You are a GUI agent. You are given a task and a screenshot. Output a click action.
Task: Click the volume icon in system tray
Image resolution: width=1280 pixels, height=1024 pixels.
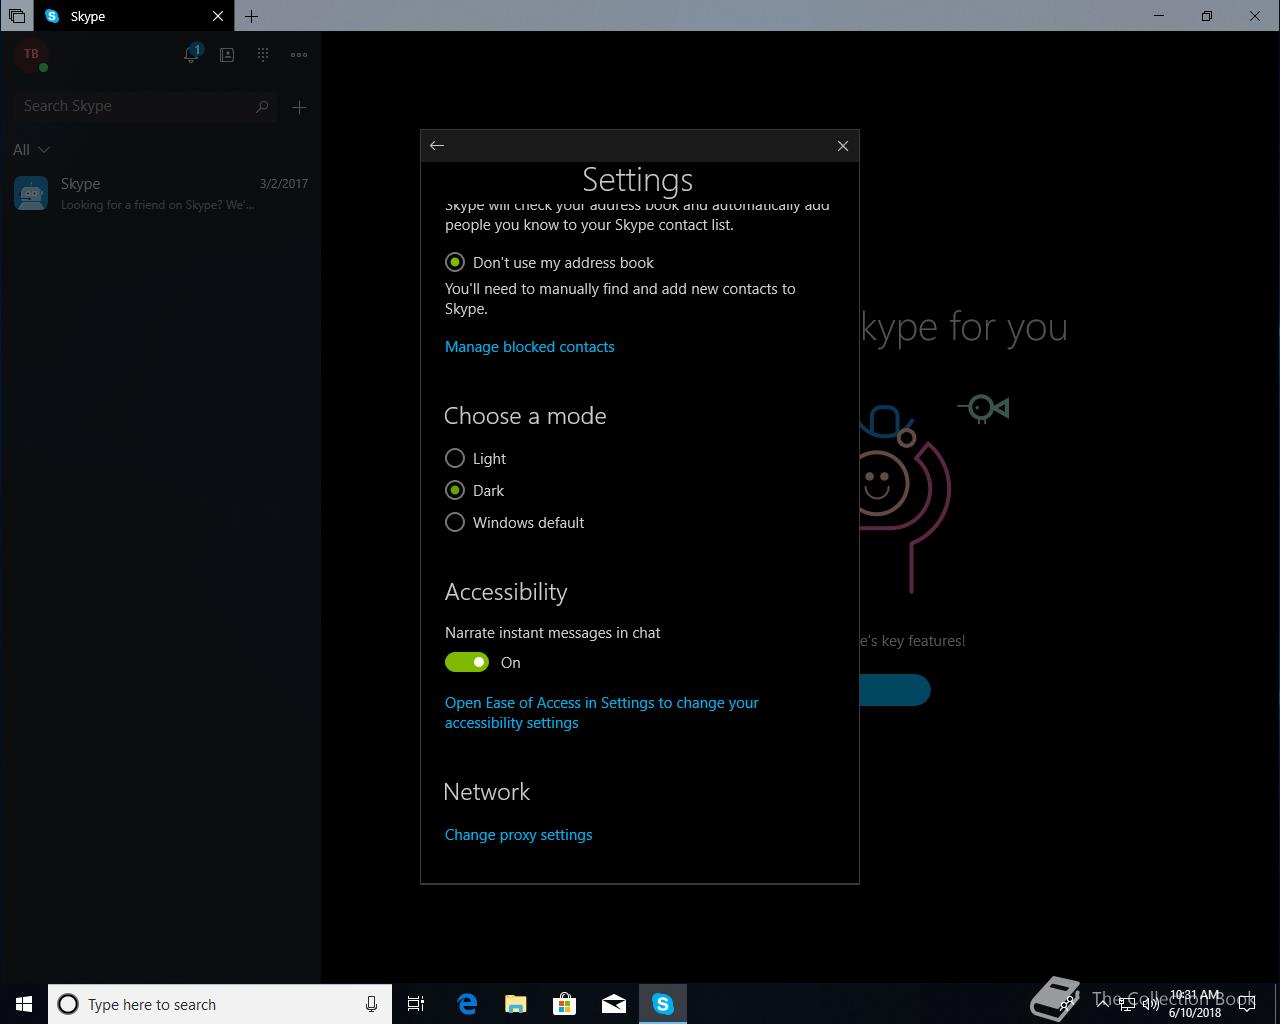tap(1150, 1004)
